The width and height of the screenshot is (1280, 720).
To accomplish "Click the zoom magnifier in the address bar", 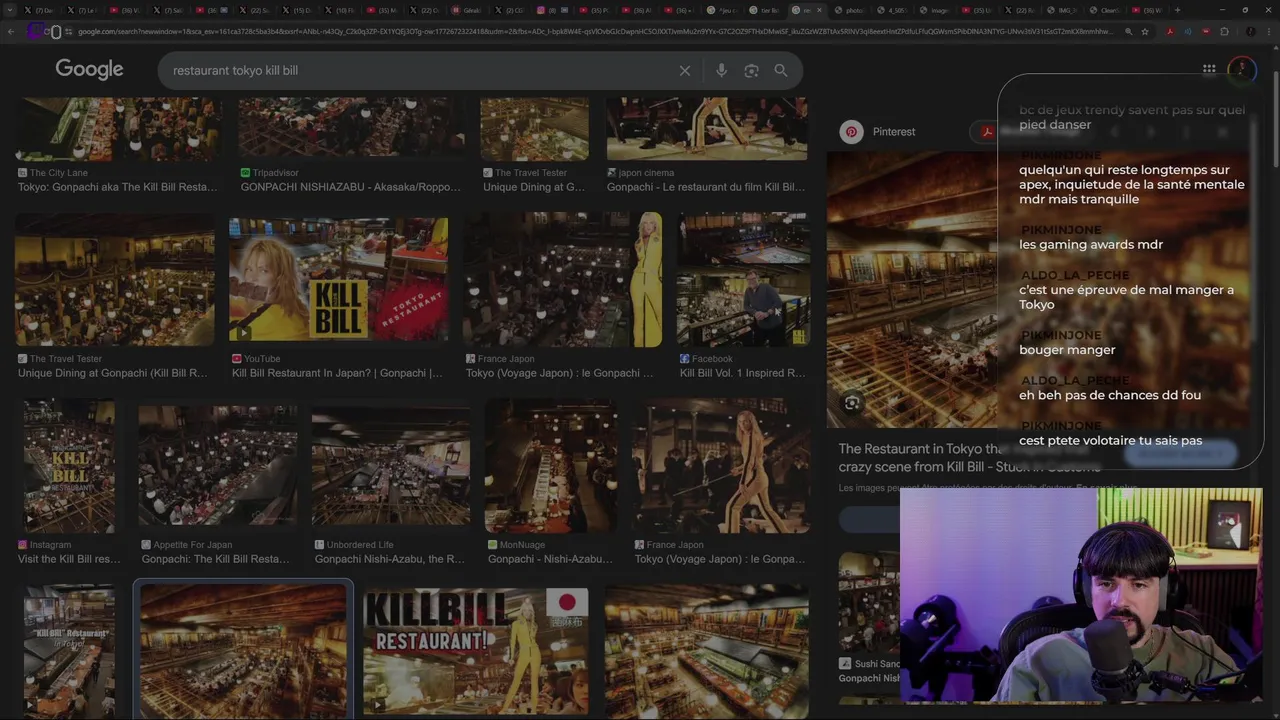I will click(1129, 31).
